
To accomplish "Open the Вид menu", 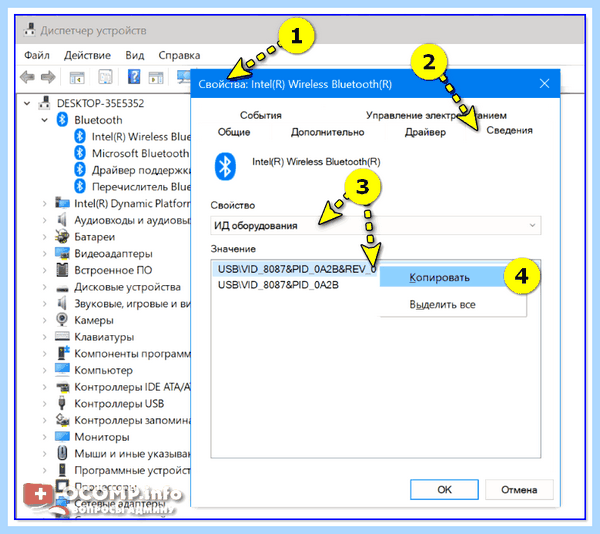I will click(x=135, y=55).
